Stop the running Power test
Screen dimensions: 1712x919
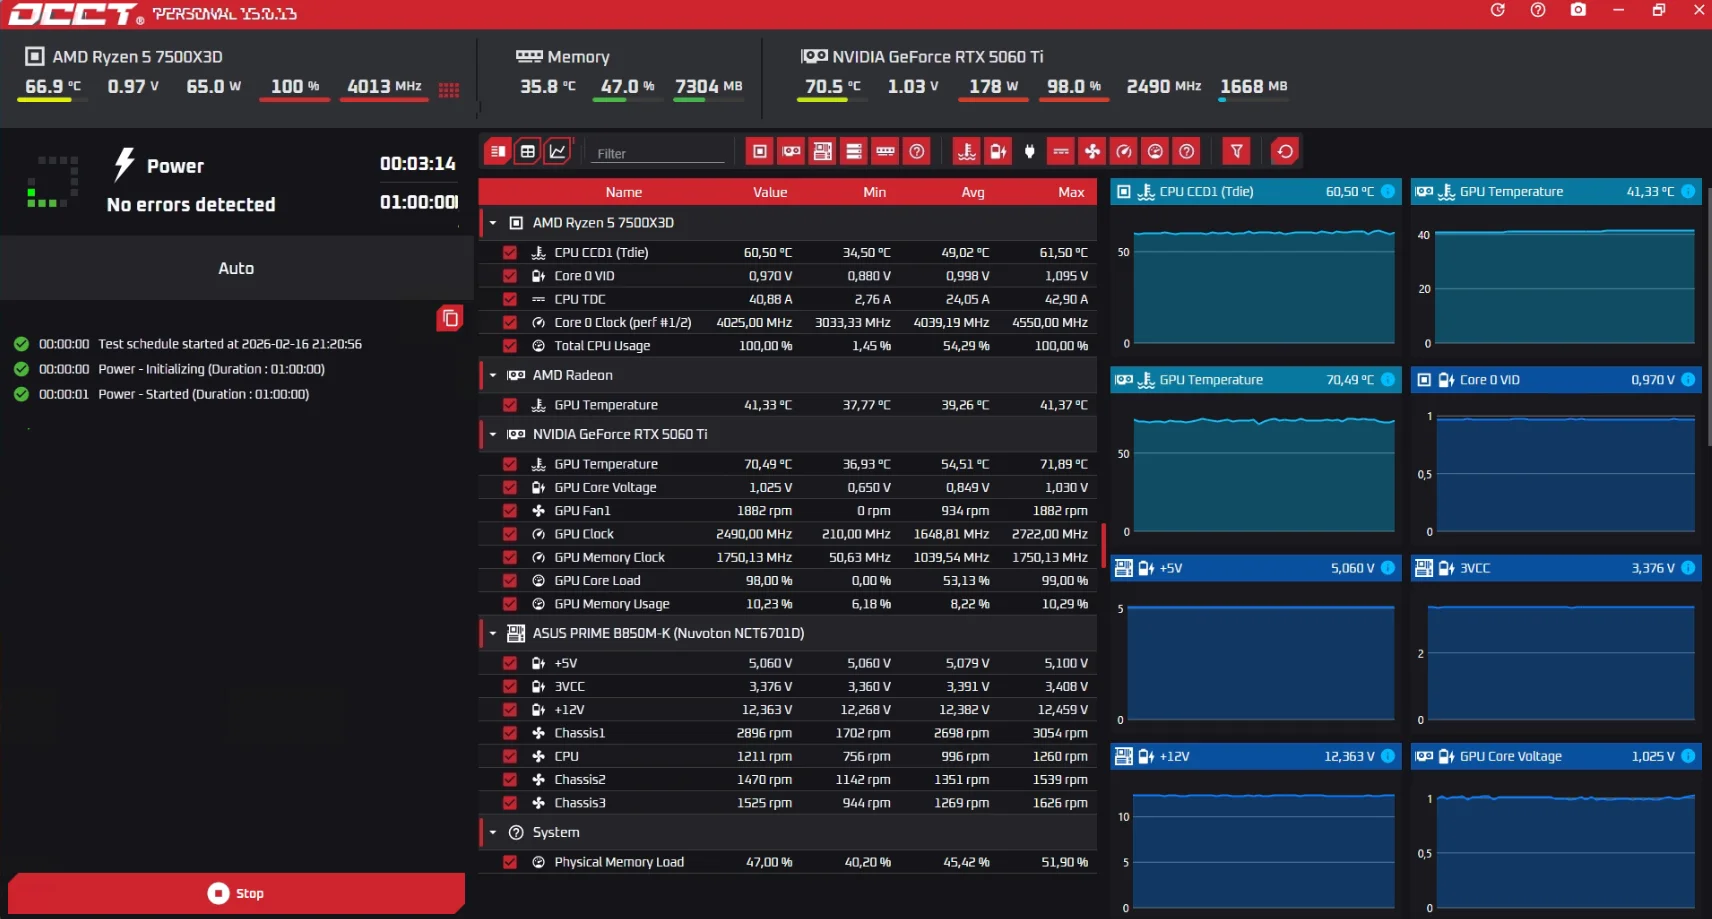pyautogui.click(x=236, y=893)
